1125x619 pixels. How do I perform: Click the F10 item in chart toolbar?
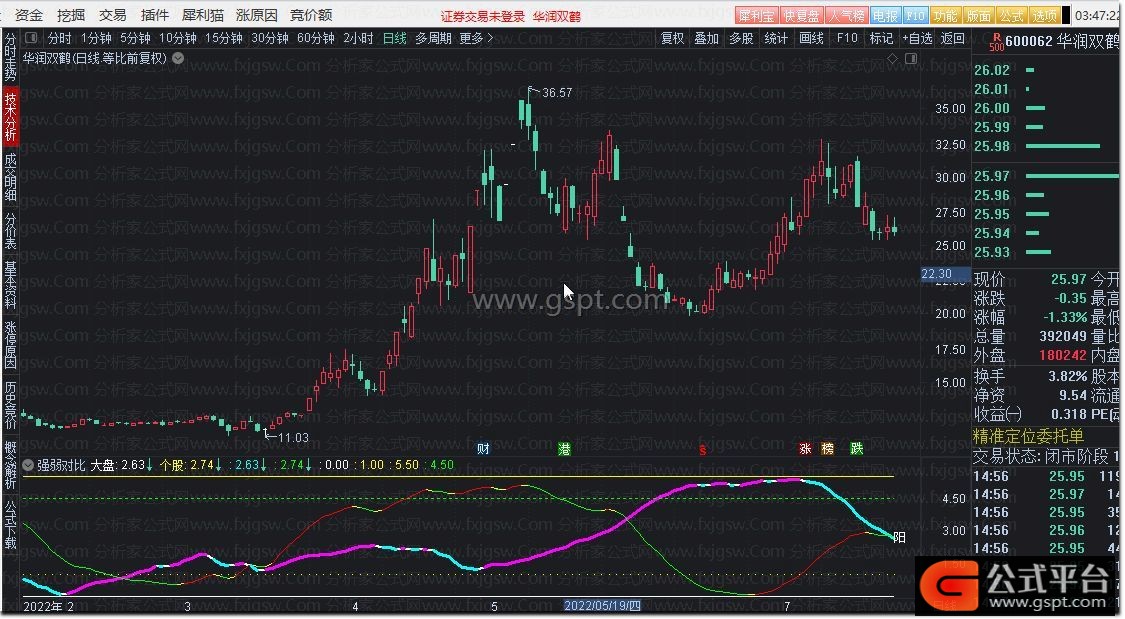[847, 38]
